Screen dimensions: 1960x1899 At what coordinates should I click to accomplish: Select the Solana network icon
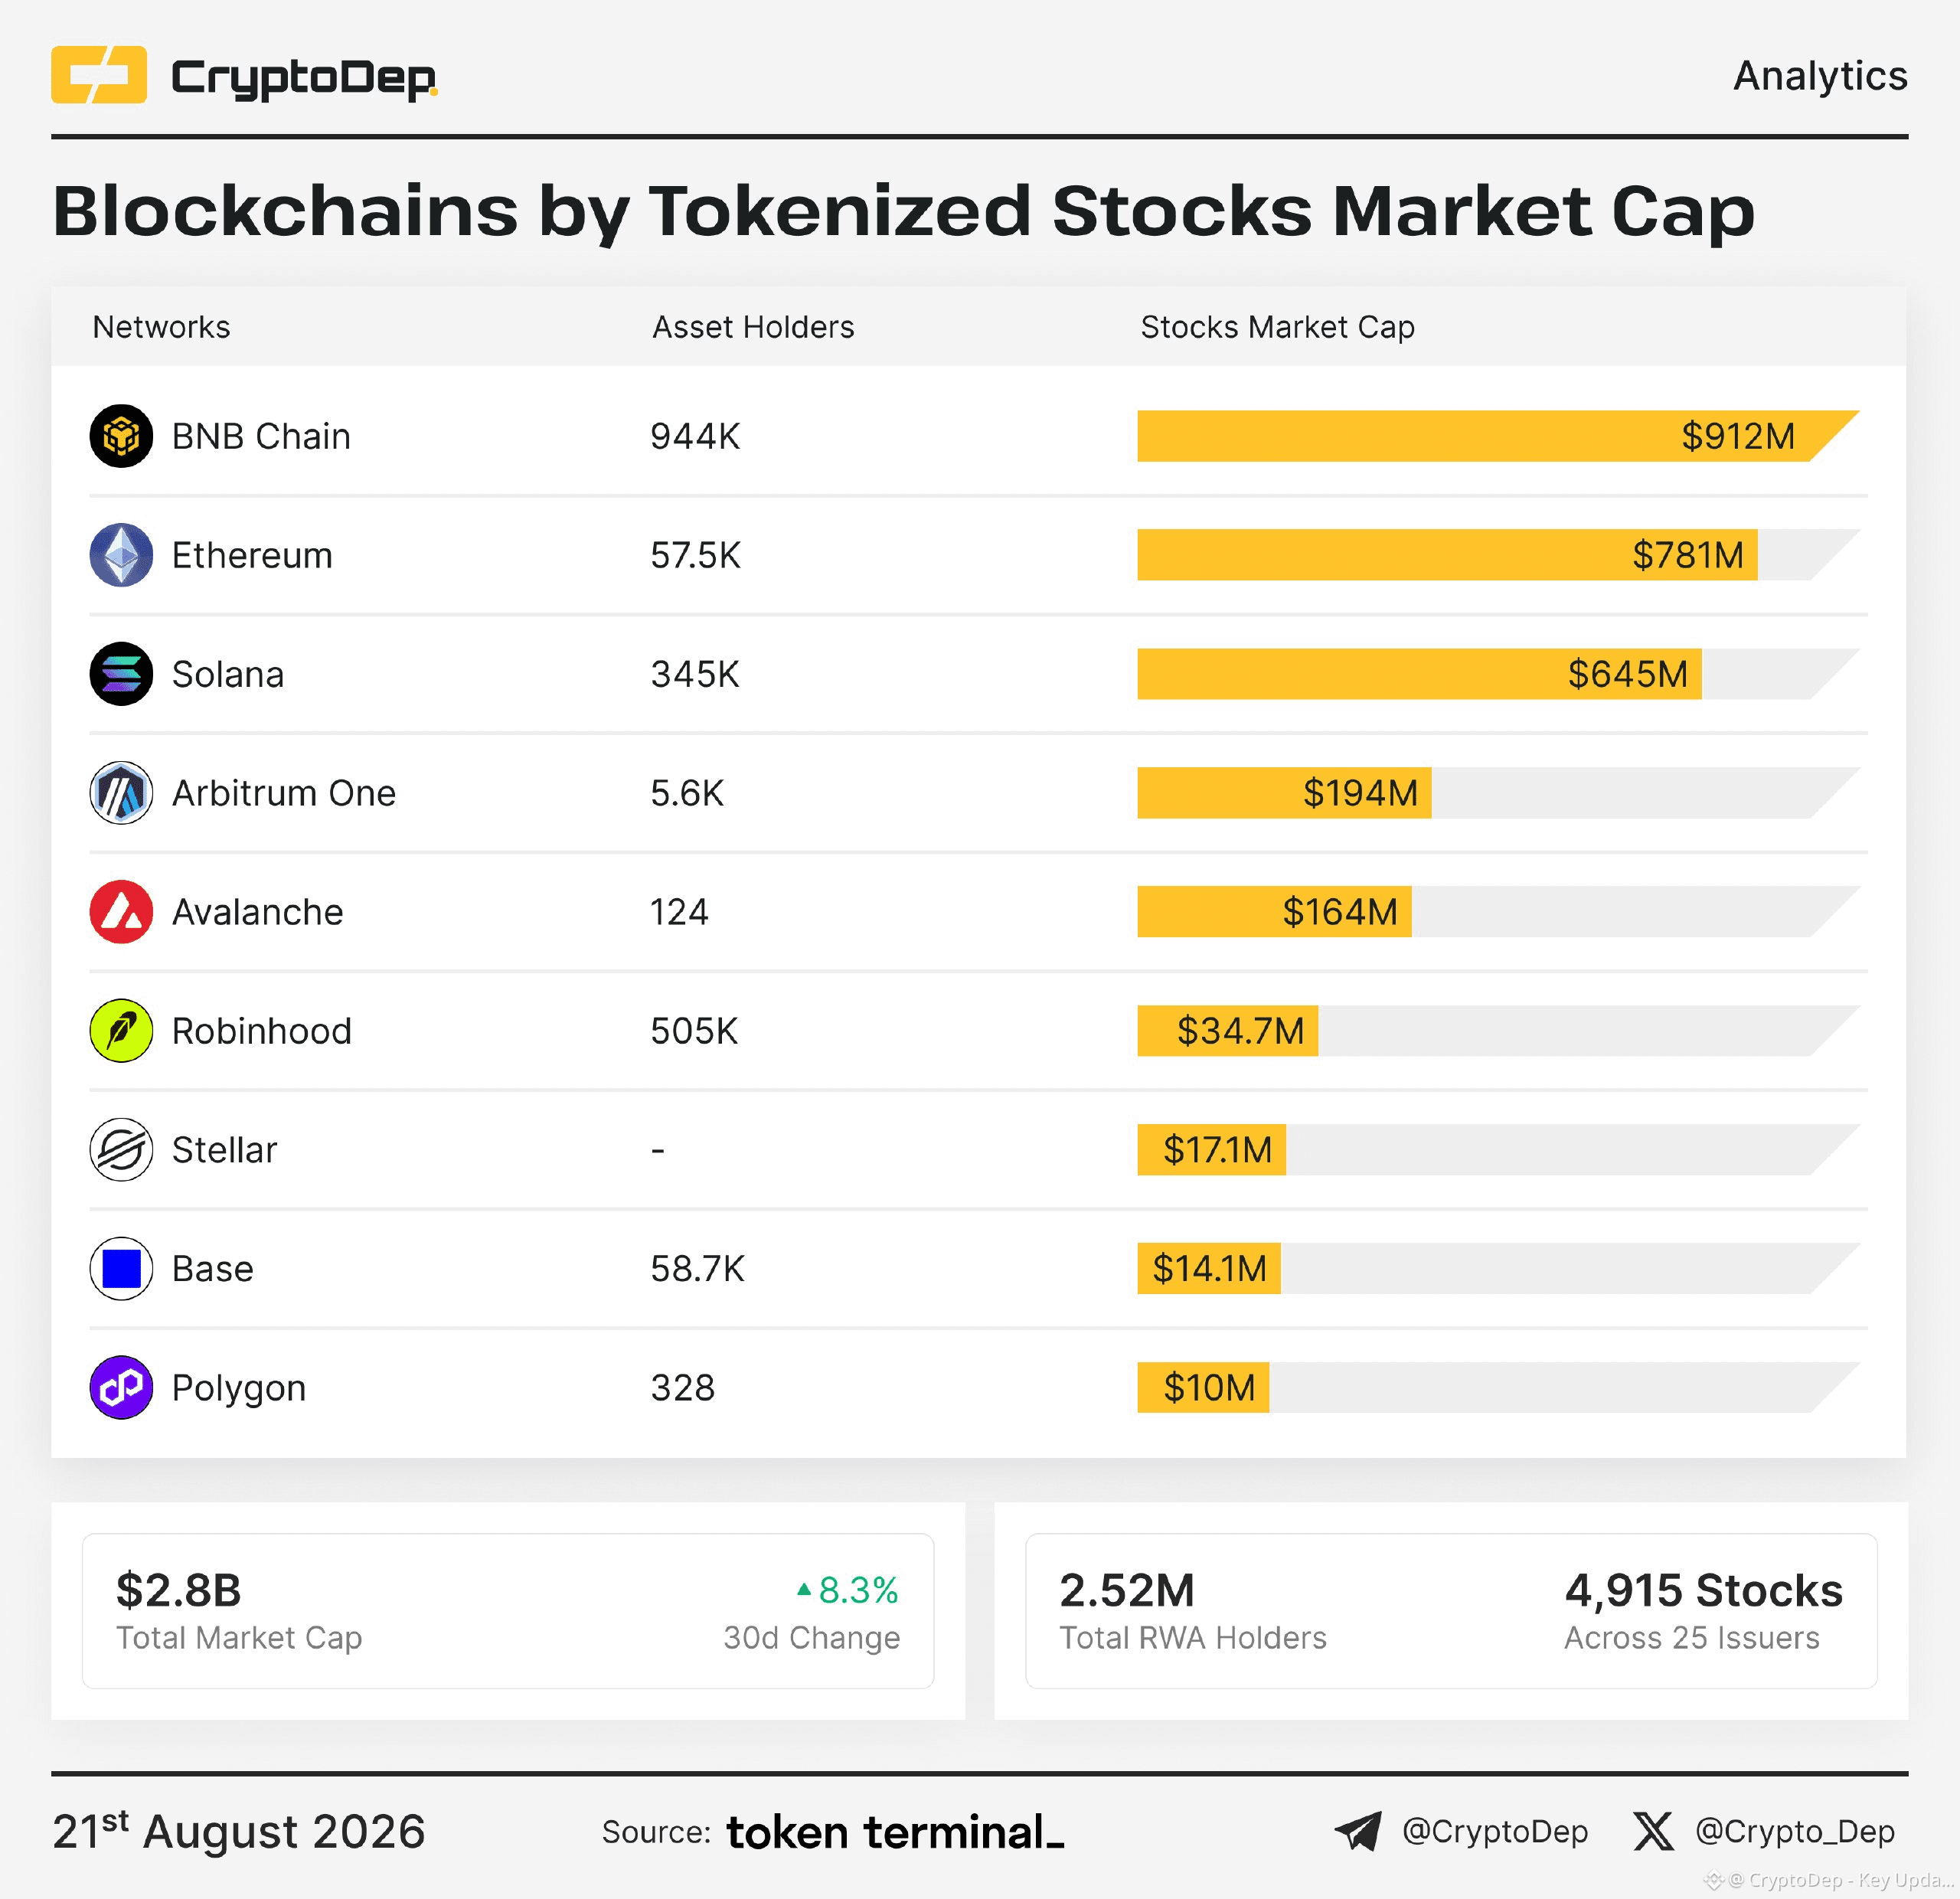point(121,674)
